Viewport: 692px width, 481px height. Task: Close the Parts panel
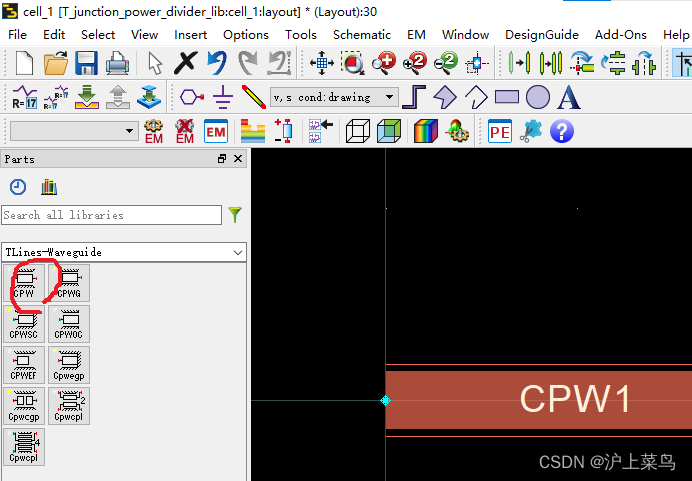(x=238, y=159)
